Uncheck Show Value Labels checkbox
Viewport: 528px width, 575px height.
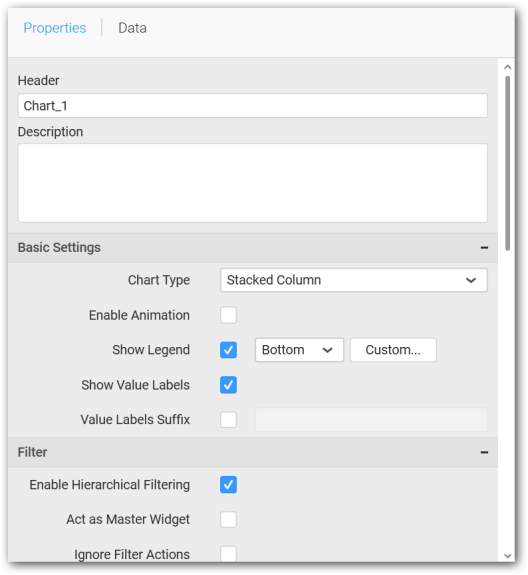tap(228, 385)
